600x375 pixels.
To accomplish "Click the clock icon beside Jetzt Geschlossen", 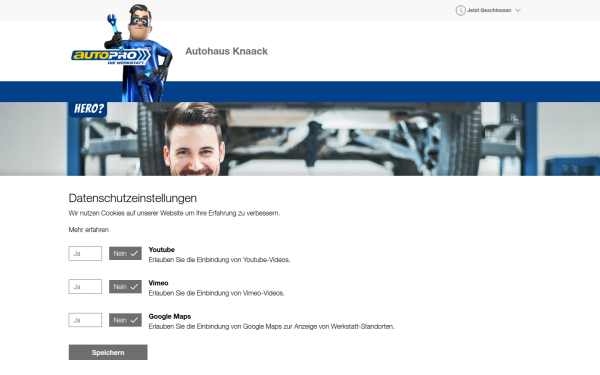I will pos(460,10).
